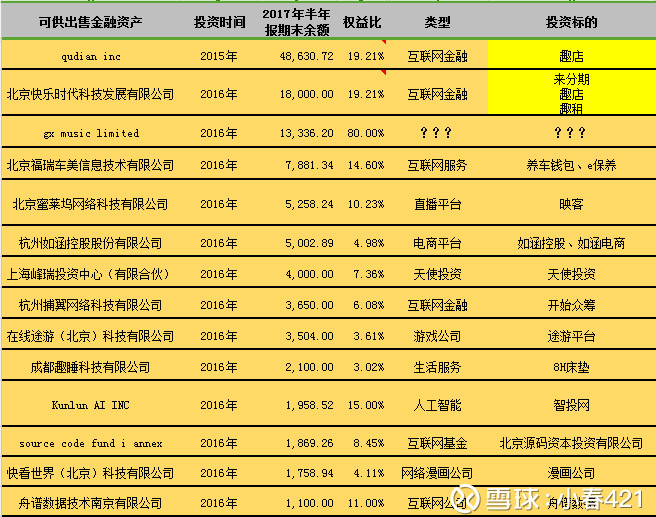Select the 8H床垫 target cell
Viewport: 656px width, 517px height.
pyautogui.click(x=571, y=367)
